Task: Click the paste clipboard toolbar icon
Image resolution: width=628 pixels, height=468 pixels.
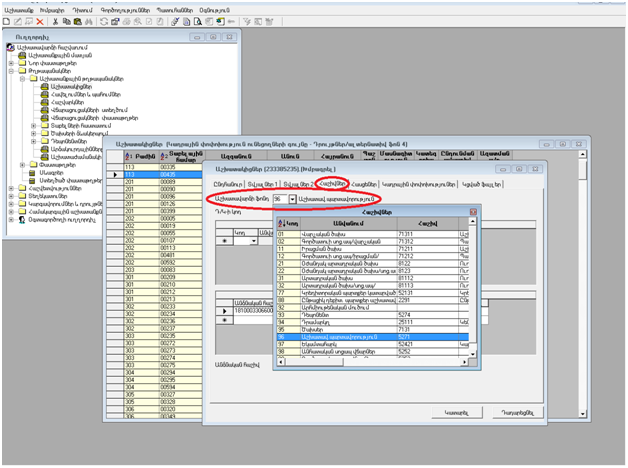Action: click(77, 20)
